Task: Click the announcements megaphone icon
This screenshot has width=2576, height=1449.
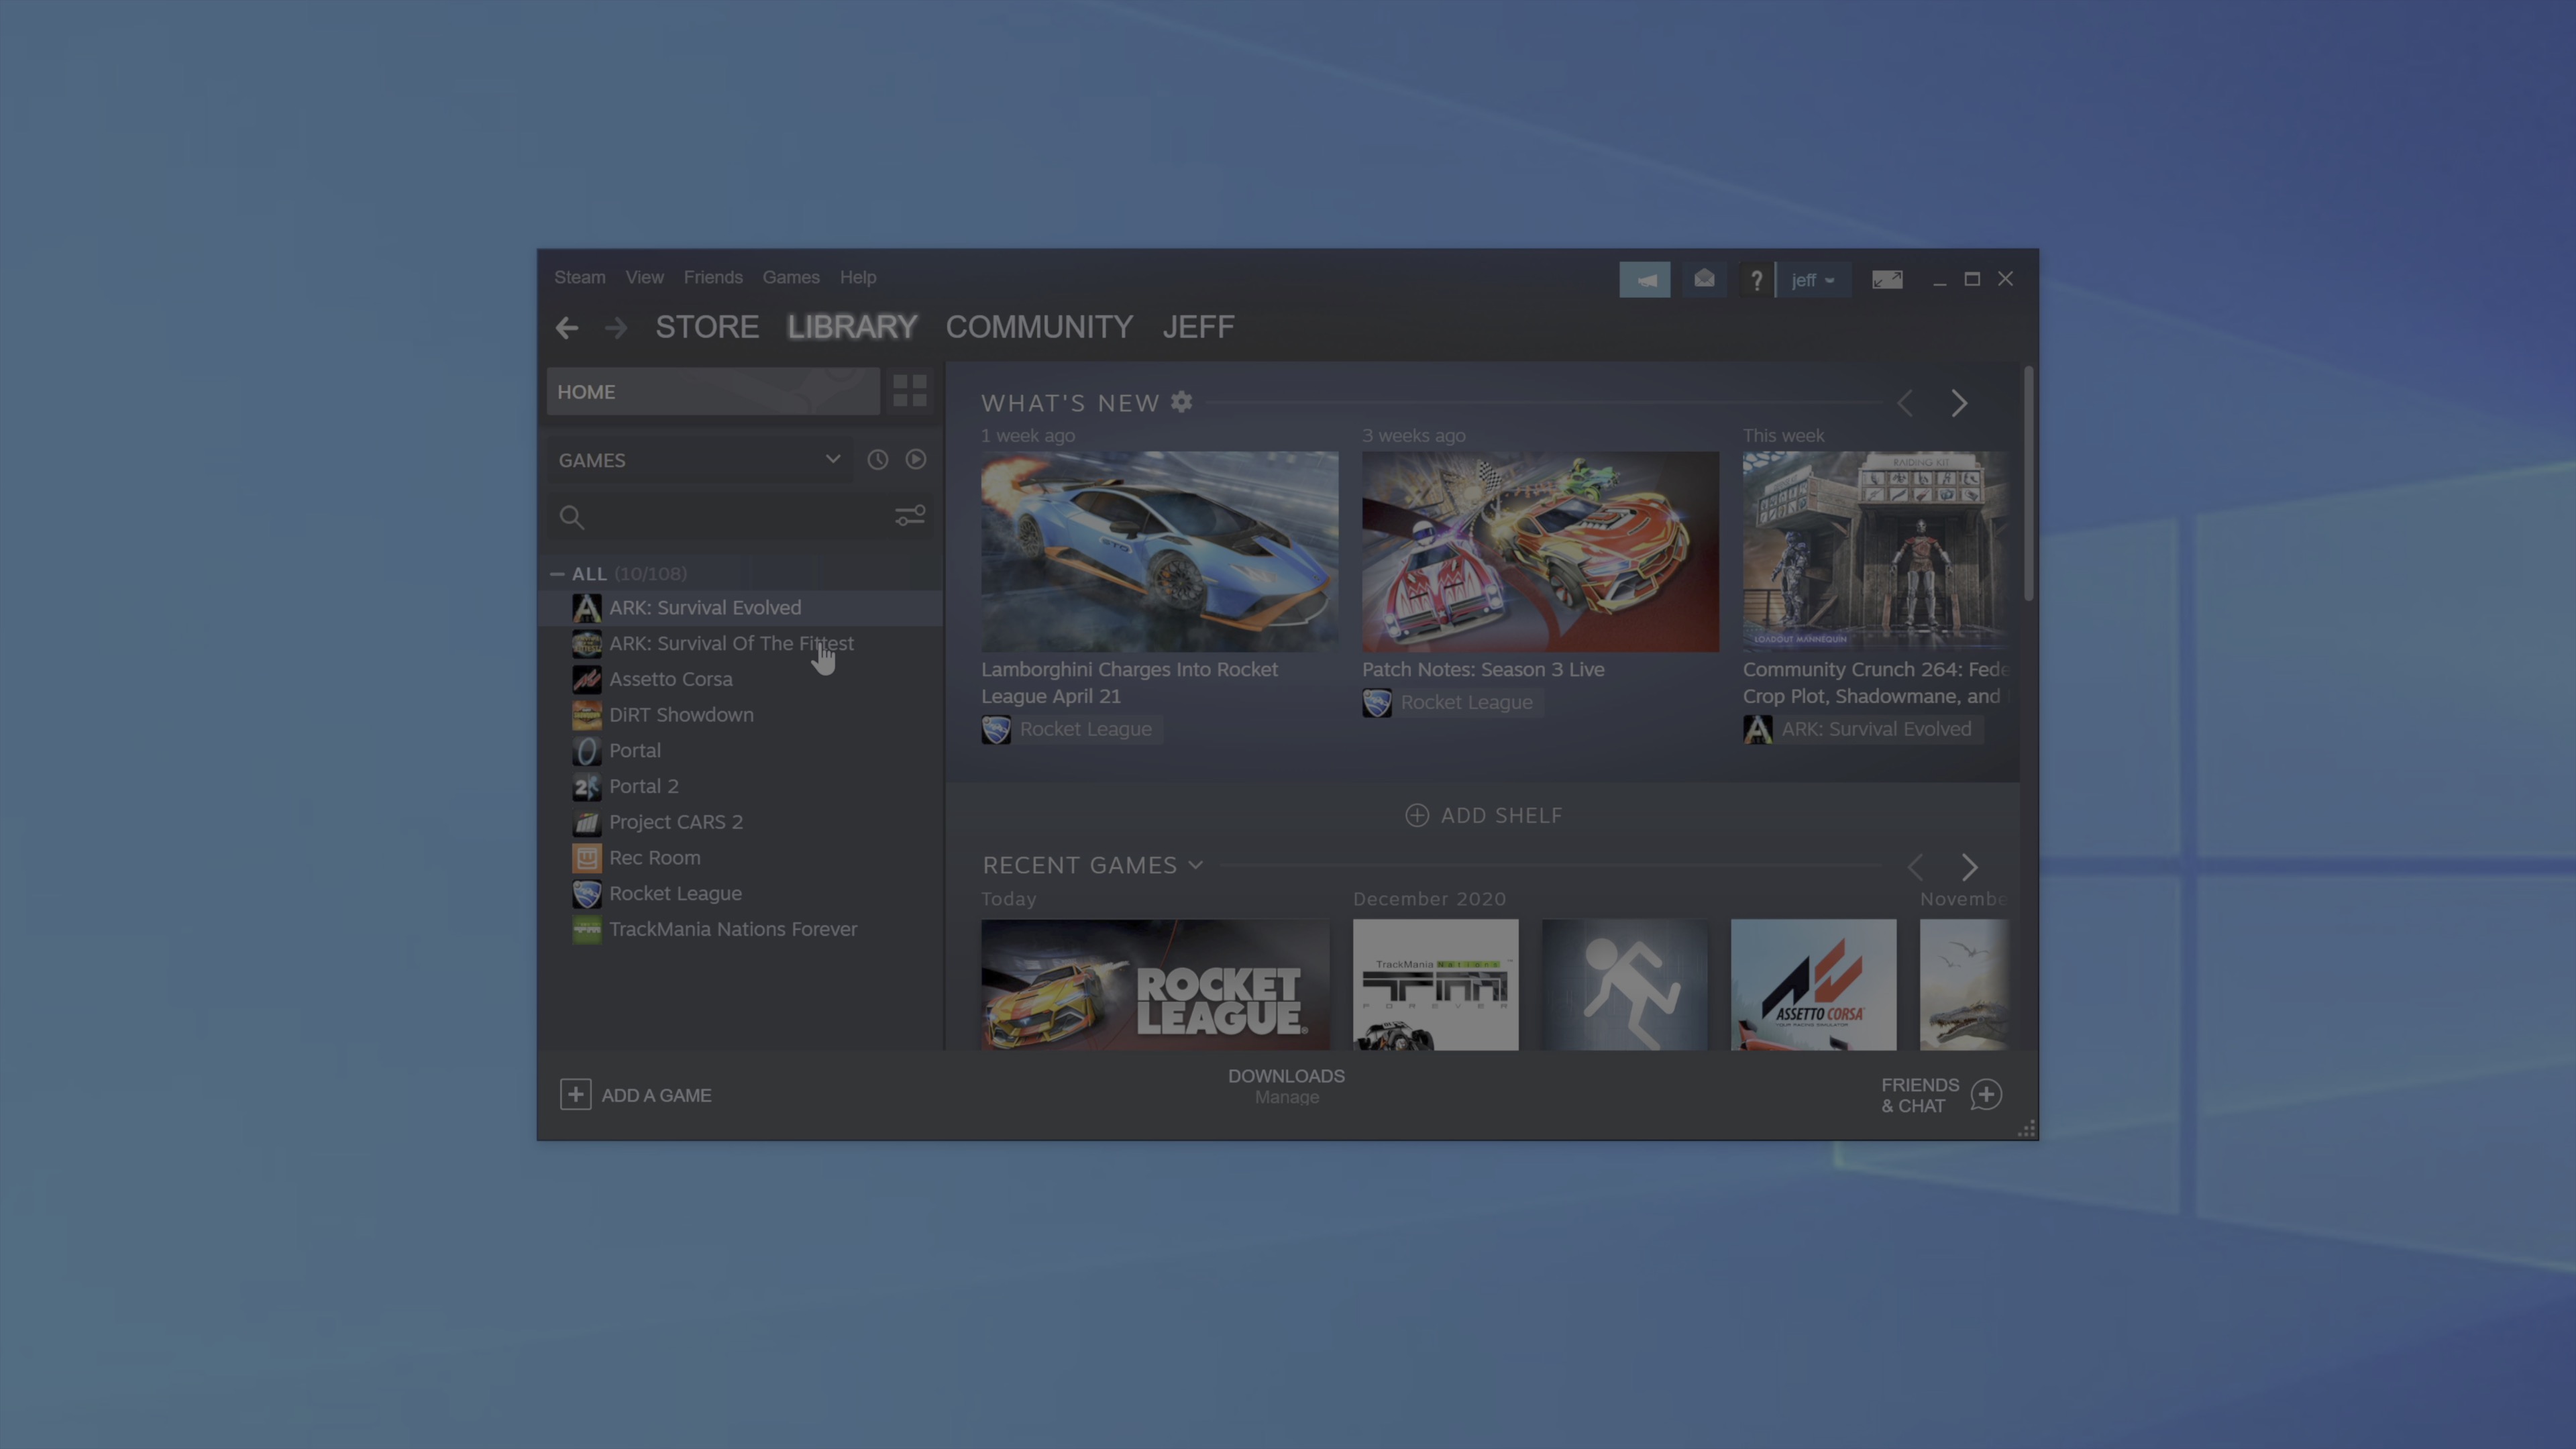Action: coord(1644,280)
